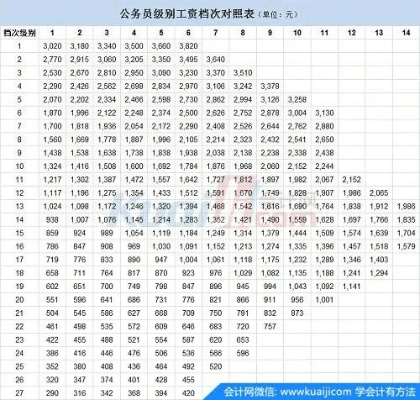Image resolution: width=420 pixels, height=400 pixels.
Task: Click the 386 cell in level 24
Action: [52, 353]
